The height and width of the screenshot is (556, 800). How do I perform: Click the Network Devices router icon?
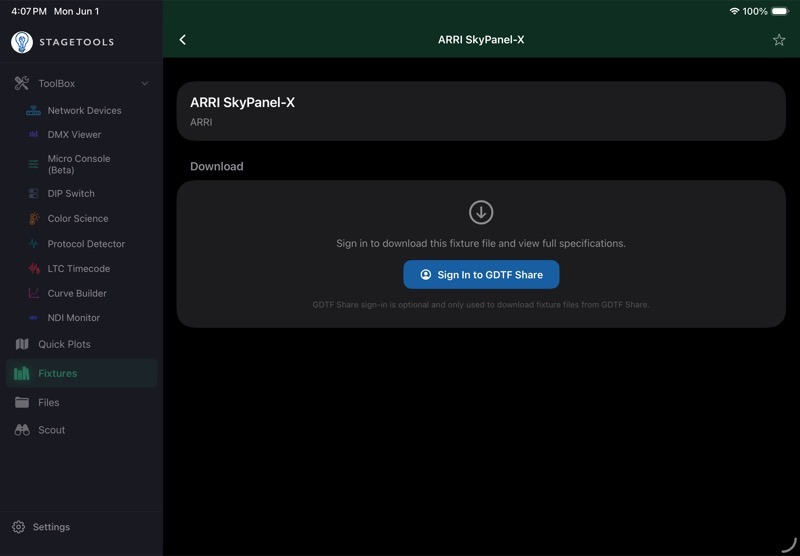[33, 110]
